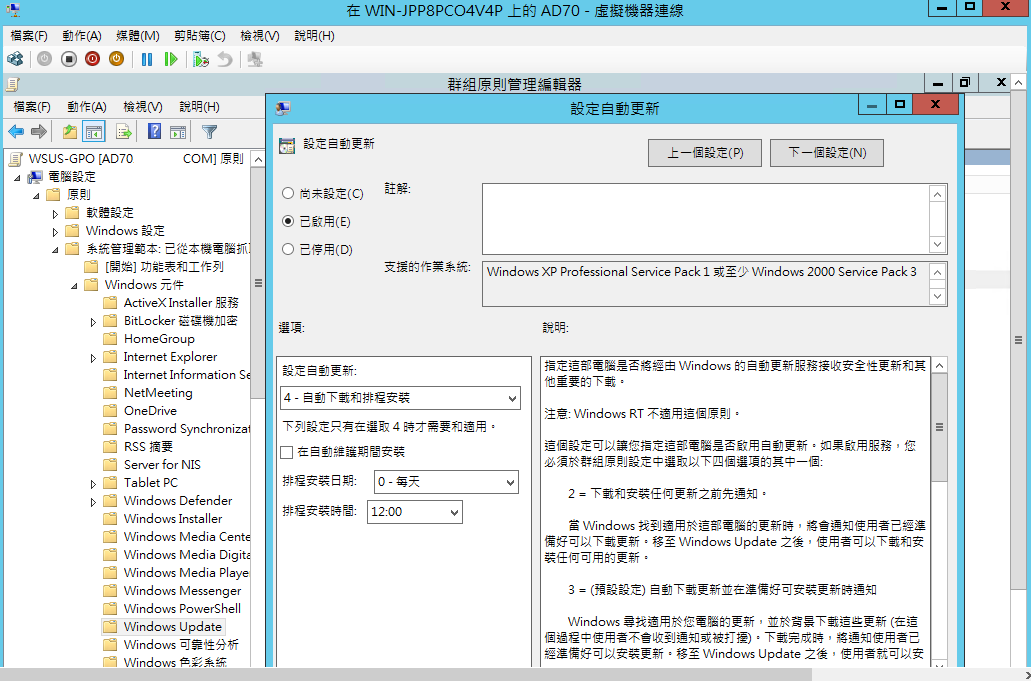The height and width of the screenshot is (681, 1031).
Task: Click the description pane scrollbar thumb
Action: point(939,427)
